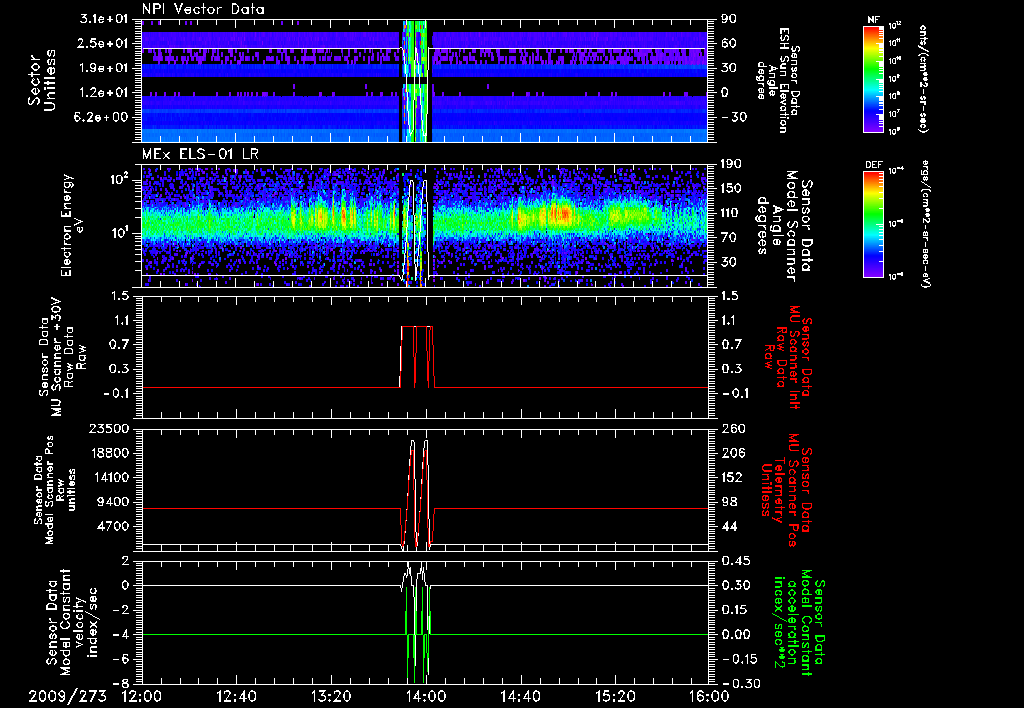Click the 70 scanner angle tick label
The image size is (1024, 708).
point(727,238)
